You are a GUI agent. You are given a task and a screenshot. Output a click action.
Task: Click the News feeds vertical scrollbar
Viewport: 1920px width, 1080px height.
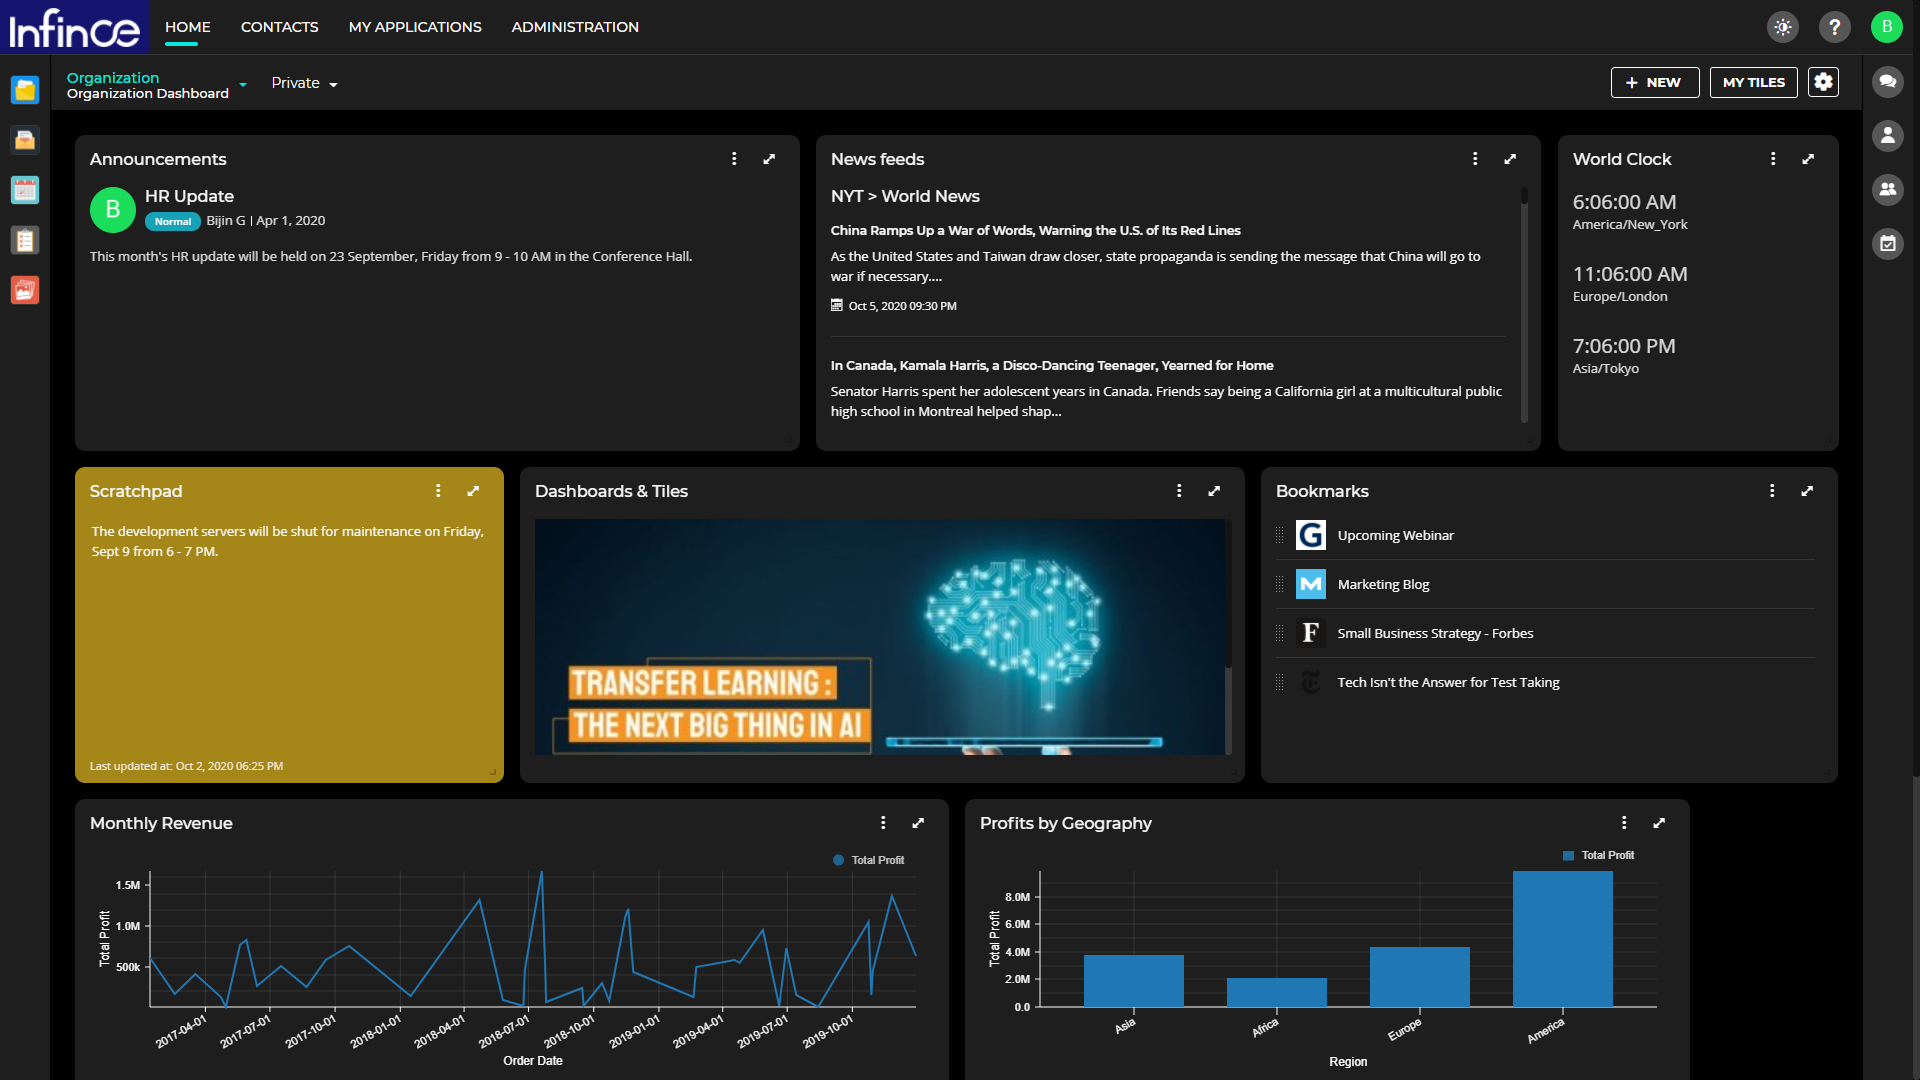(1524, 300)
